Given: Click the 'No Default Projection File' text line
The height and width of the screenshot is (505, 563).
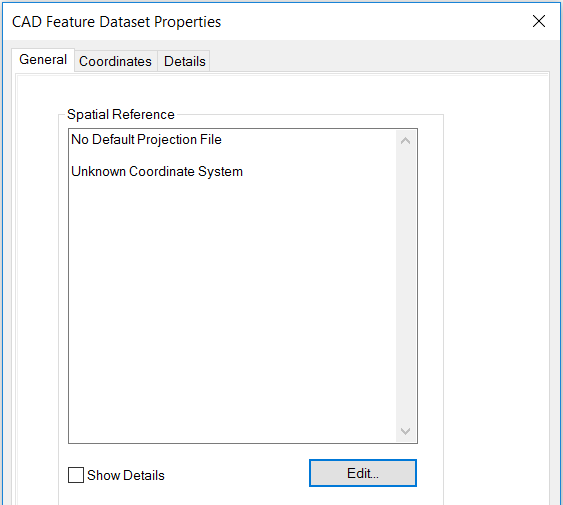Looking at the screenshot, I should tap(146, 139).
